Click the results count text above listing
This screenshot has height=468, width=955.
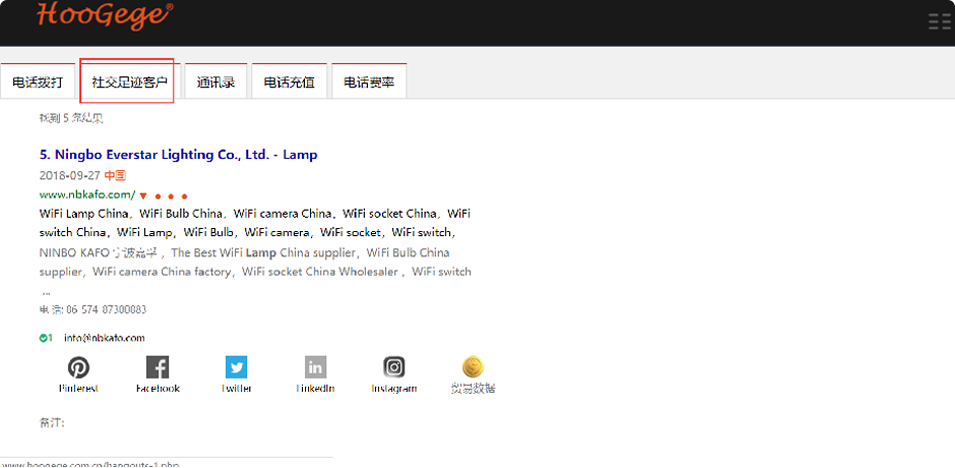point(71,118)
